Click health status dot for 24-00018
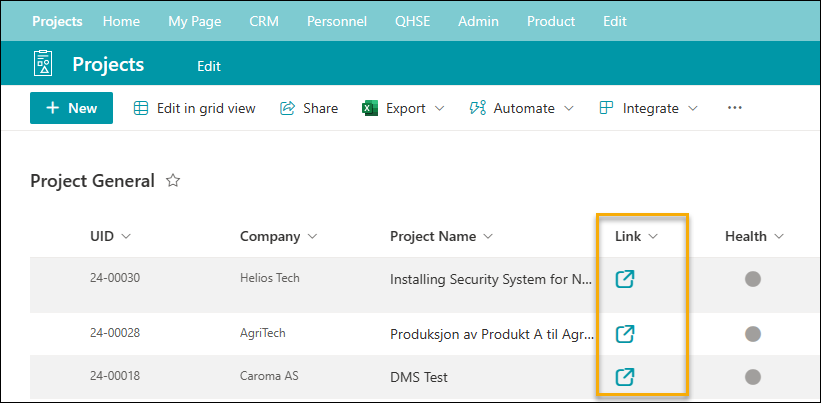The width and height of the screenshot is (821, 403). [x=752, y=377]
